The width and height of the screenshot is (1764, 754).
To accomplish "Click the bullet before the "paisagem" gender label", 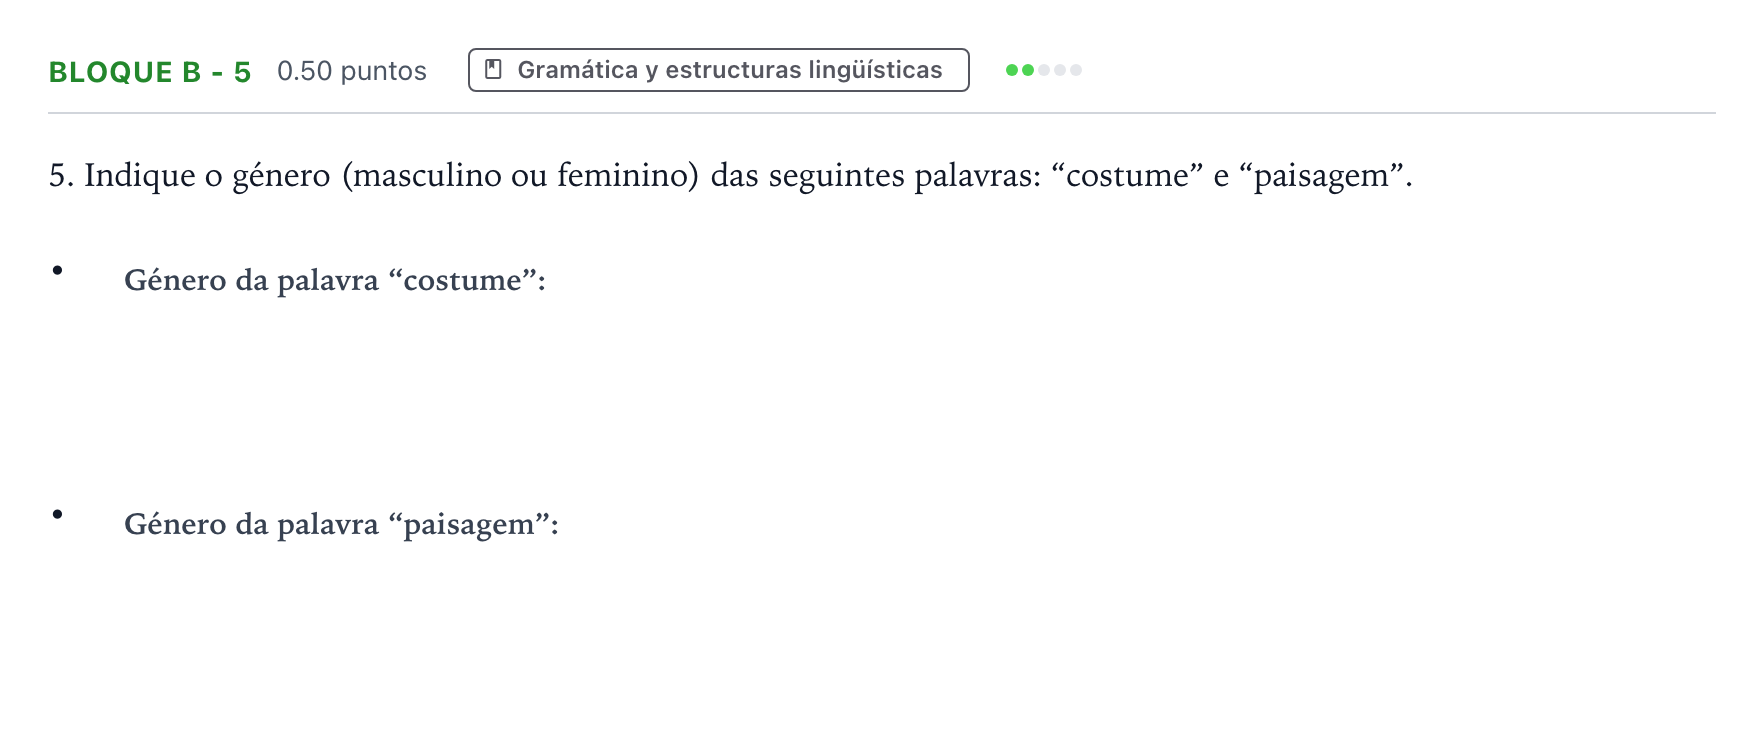I will 58,514.
